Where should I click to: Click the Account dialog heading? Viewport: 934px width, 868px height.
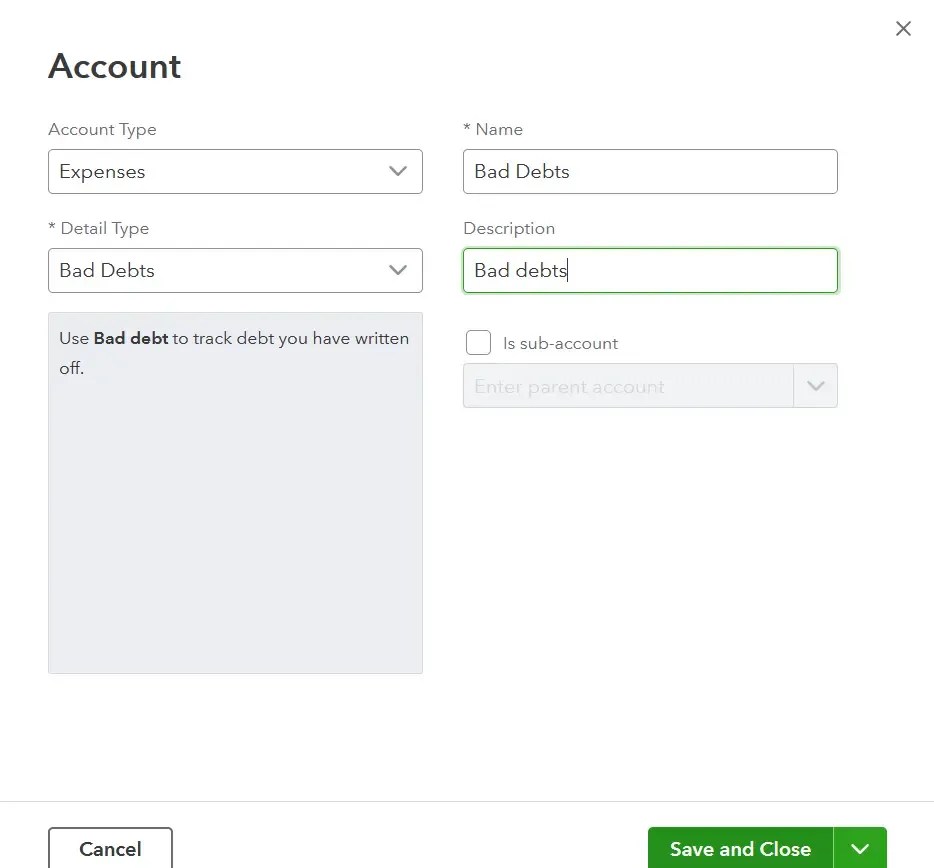(x=114, y=66)
